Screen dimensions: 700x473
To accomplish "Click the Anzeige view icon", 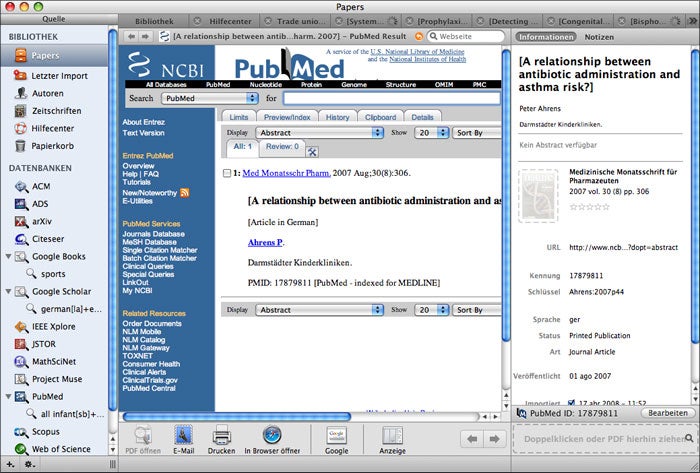I will coord(392,436).
